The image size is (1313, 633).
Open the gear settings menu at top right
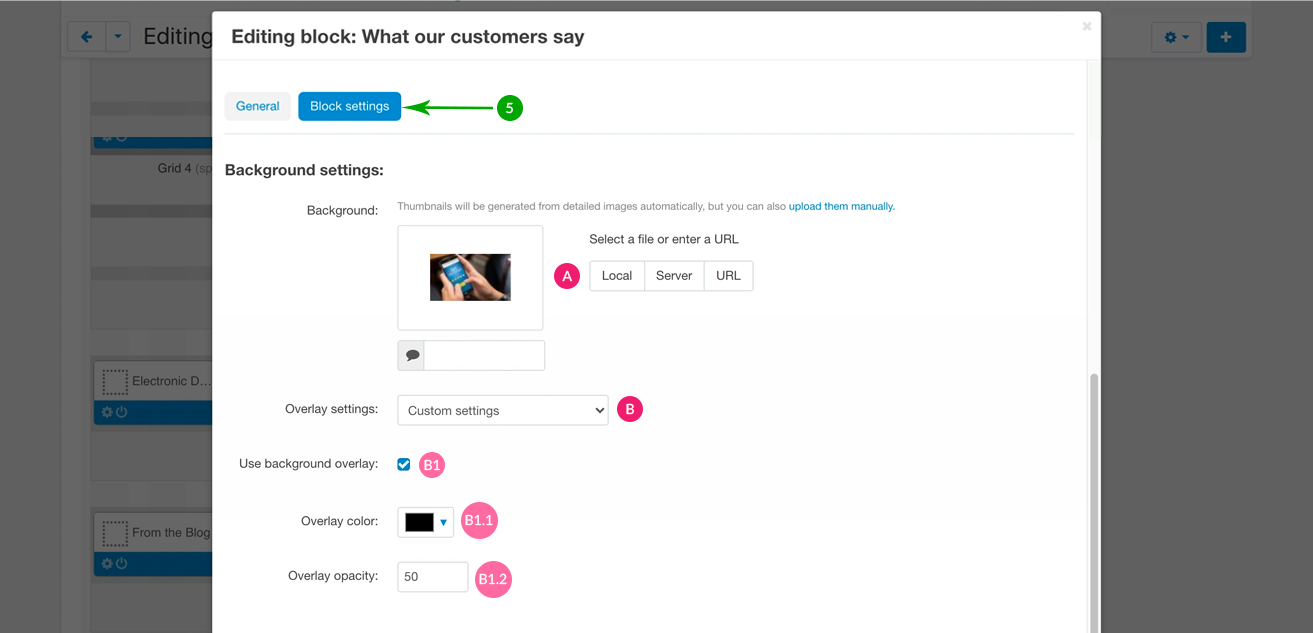1175,37
